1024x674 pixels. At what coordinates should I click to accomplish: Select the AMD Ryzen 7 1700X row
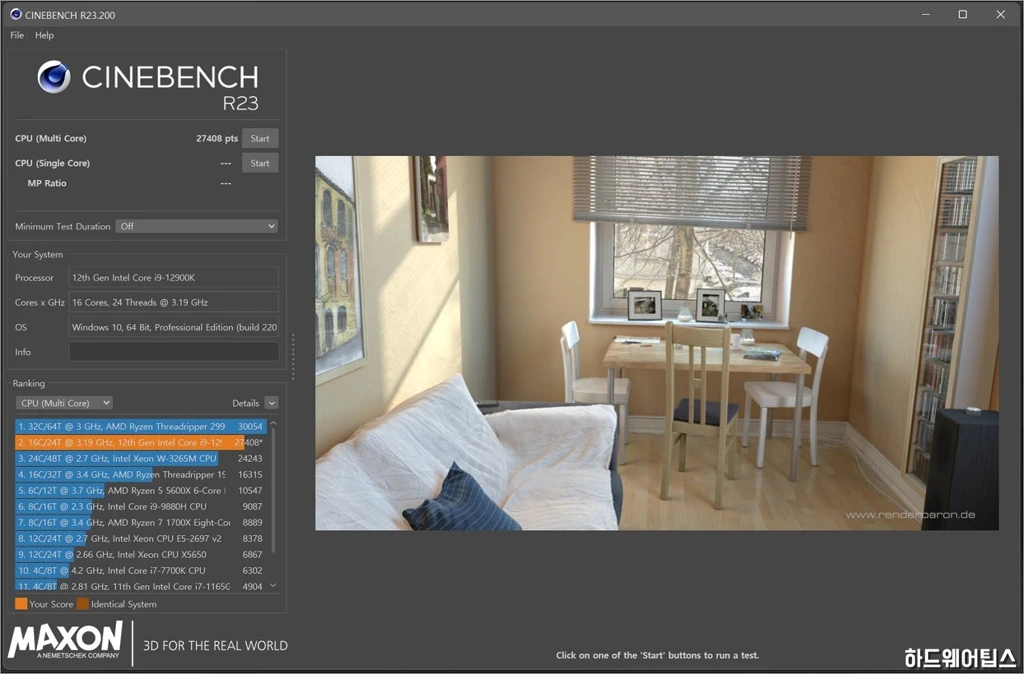tap(140, 522)
